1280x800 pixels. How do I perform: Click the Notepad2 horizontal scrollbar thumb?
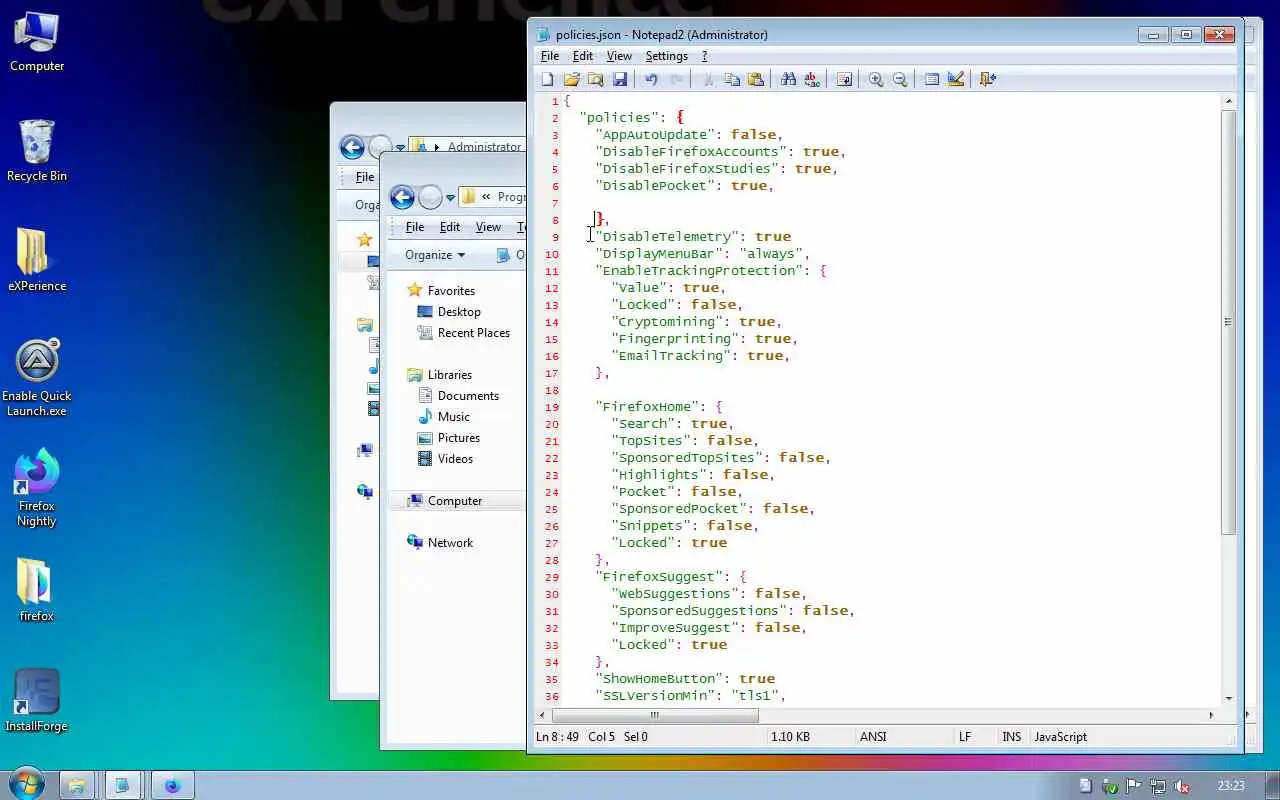pos(655,715)
